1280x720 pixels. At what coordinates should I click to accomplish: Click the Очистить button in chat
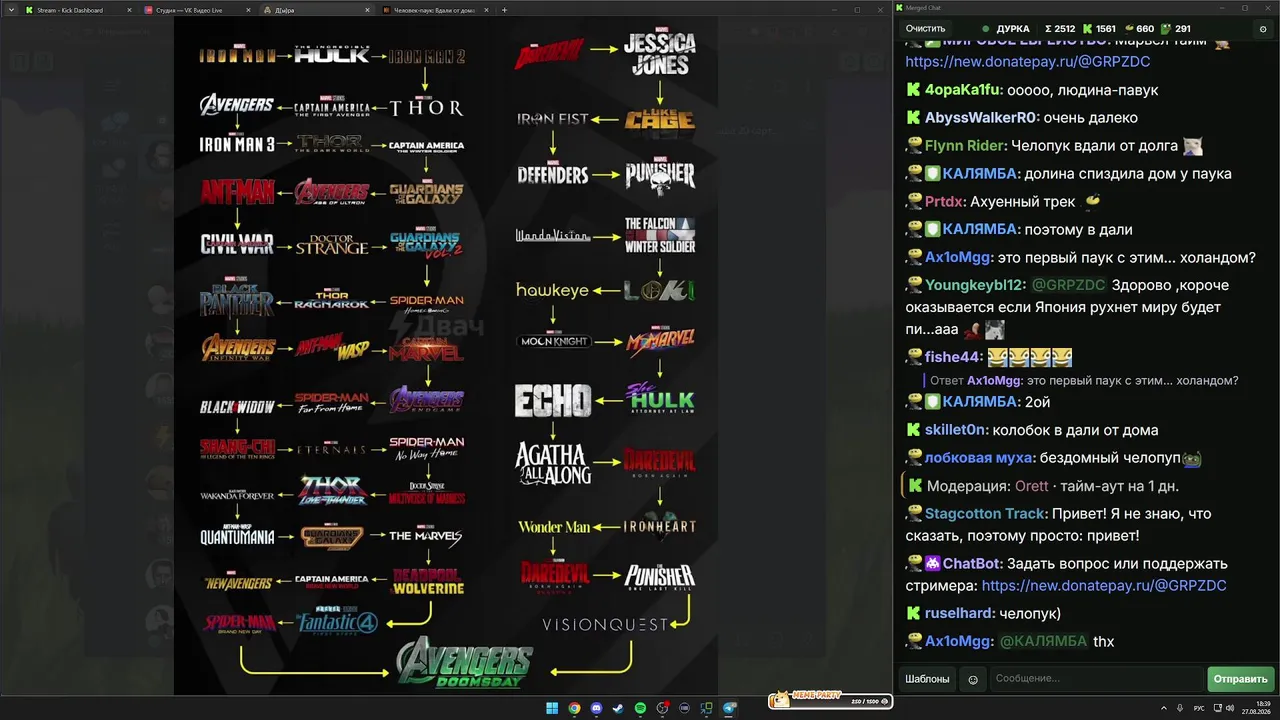[x=925, y=29]
